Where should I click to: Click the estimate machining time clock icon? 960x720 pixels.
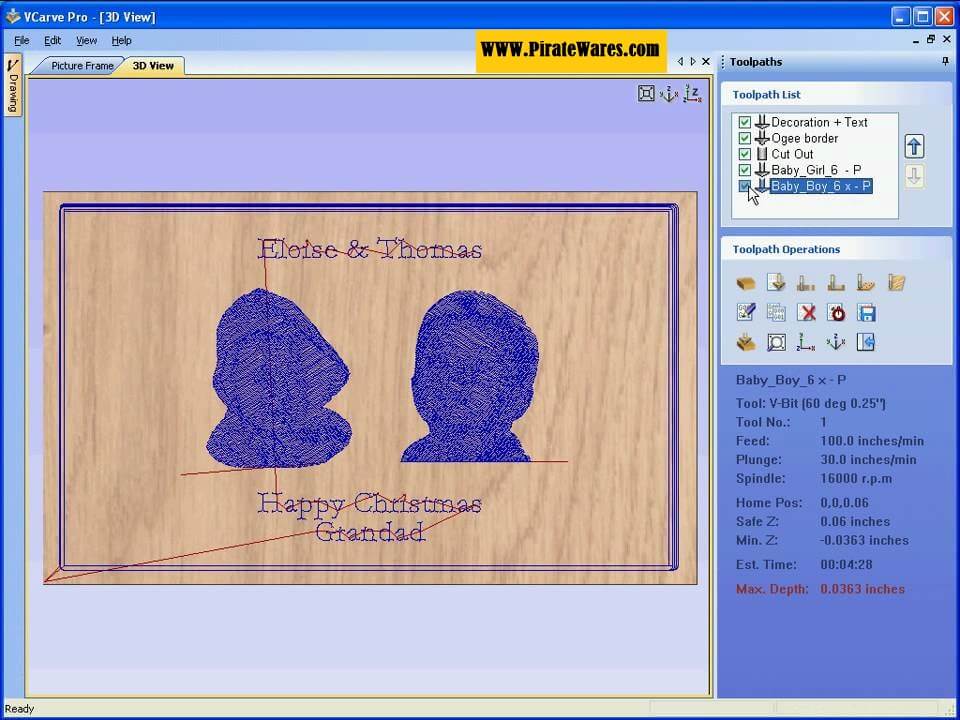836,313
